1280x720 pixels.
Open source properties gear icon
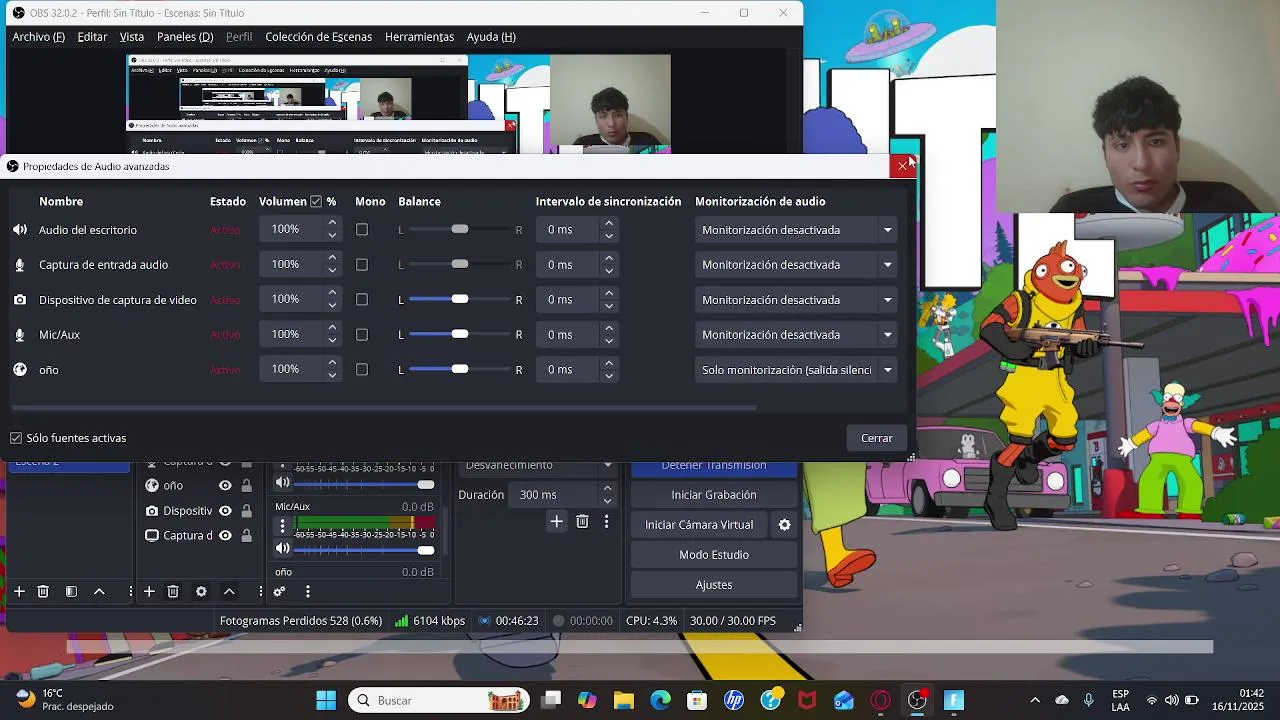coord(201,592)
